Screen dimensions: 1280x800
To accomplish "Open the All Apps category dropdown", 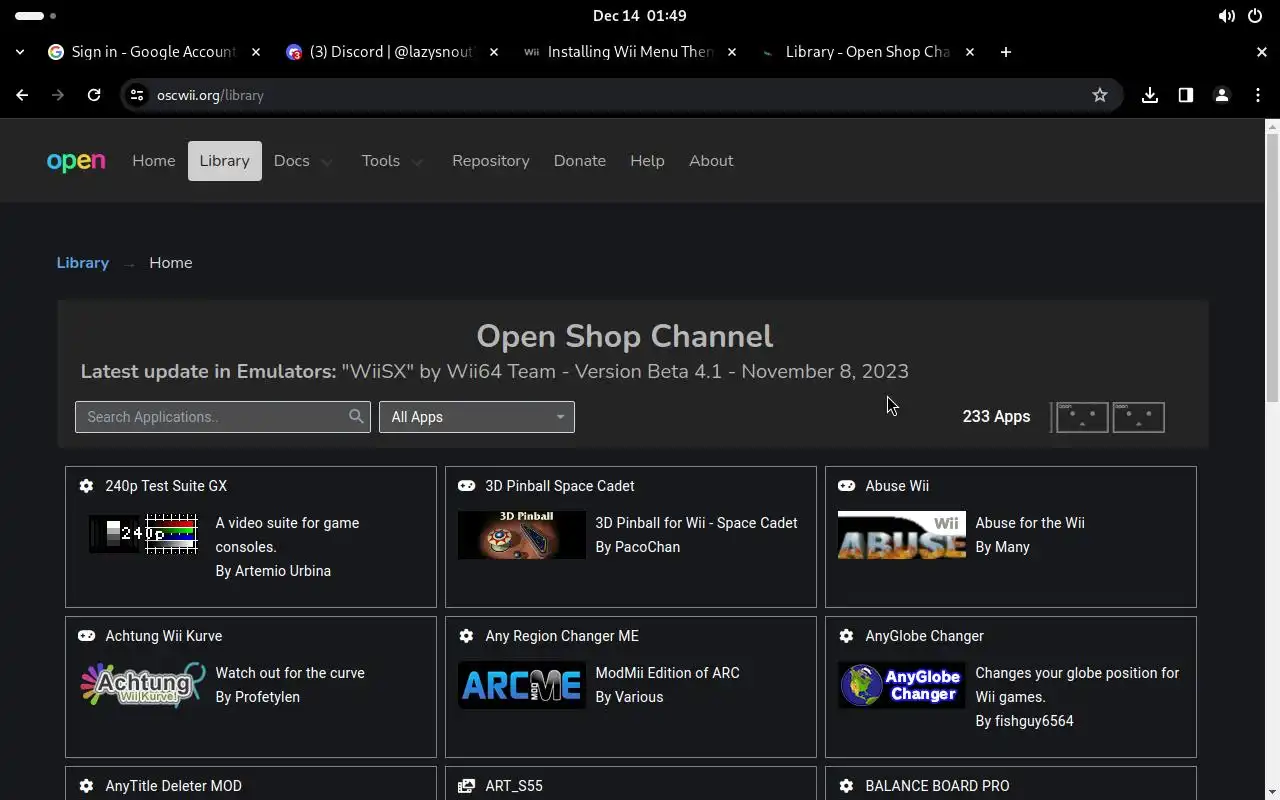I will (x=477, y=417).
